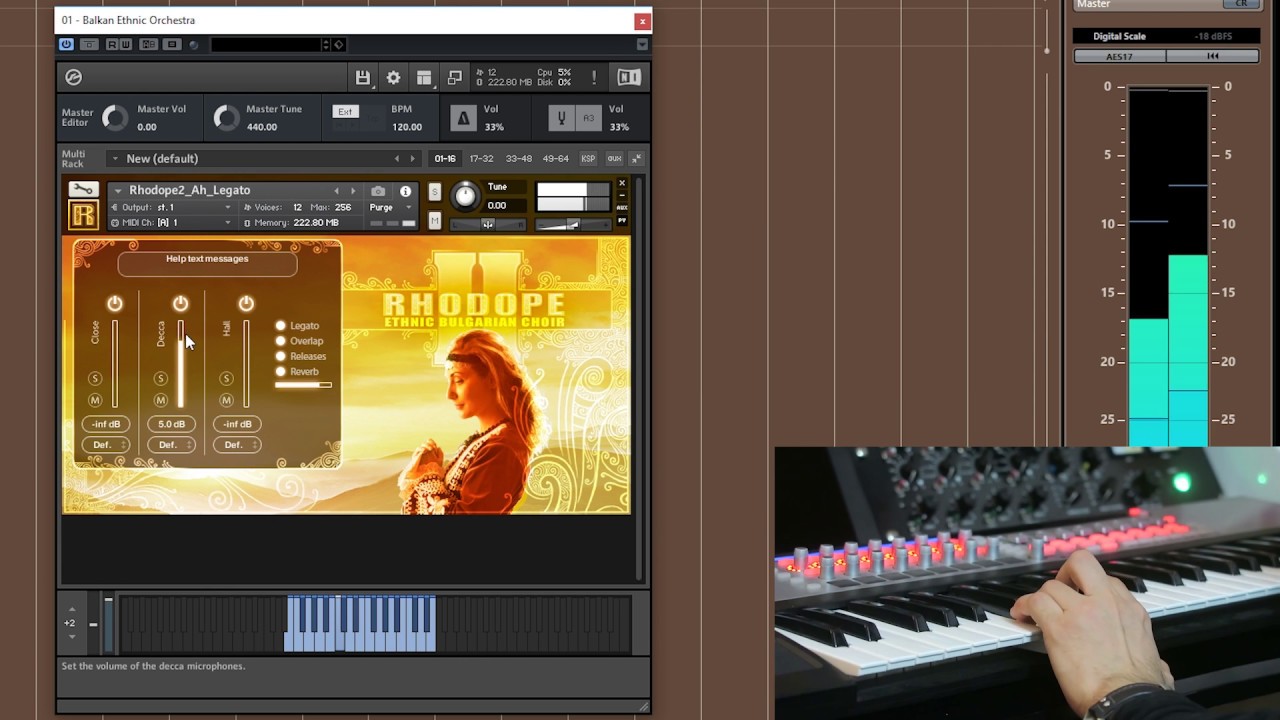The image size is (1280, 720).
Task: Select the A3 reference pitch button
Action: coord(589,118)
